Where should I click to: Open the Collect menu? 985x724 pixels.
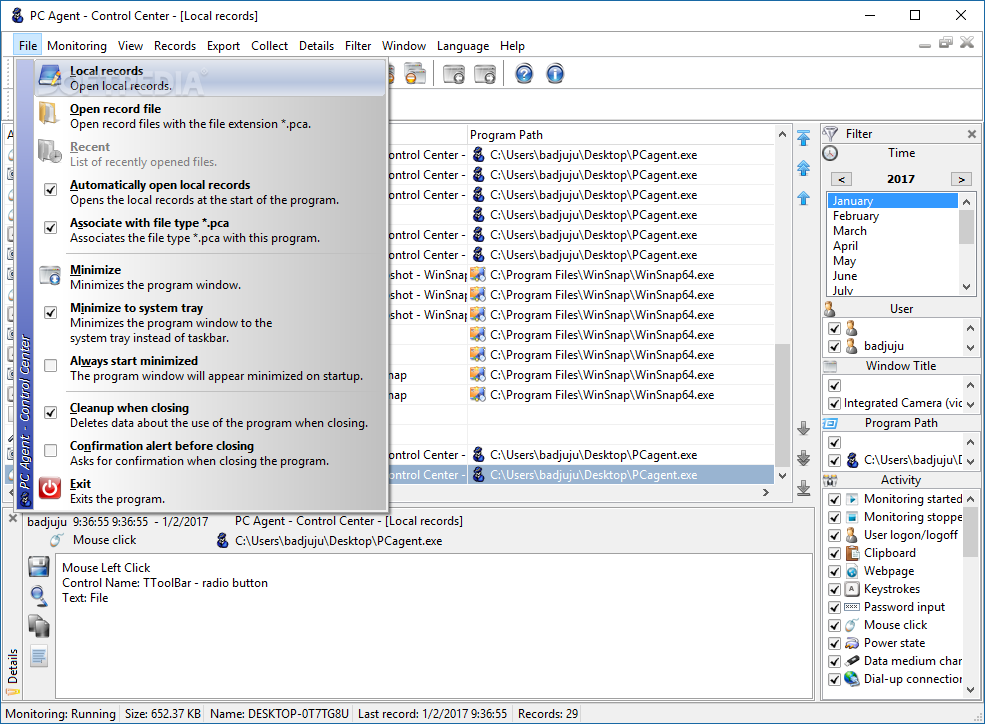point(269,46)
